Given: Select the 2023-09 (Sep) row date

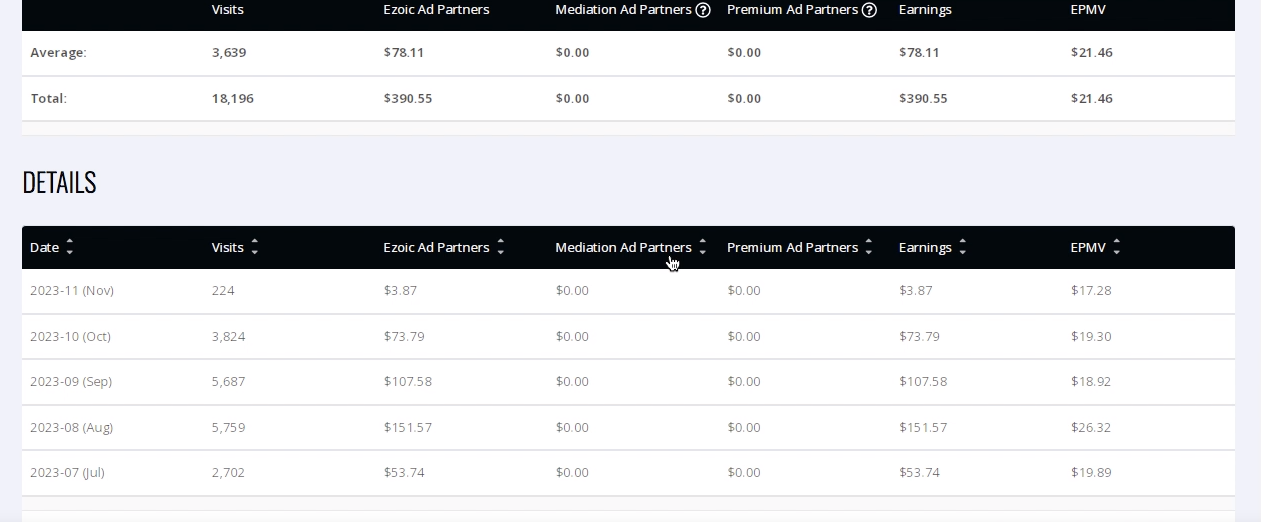Looking at the screenshot, I should (71, 381).
